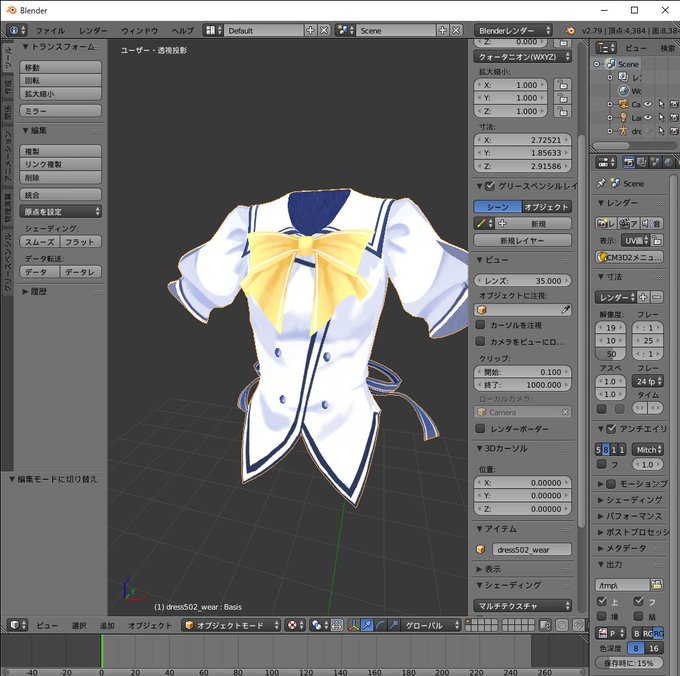Expand the Display panel in properties region

[x=488, y=569]
